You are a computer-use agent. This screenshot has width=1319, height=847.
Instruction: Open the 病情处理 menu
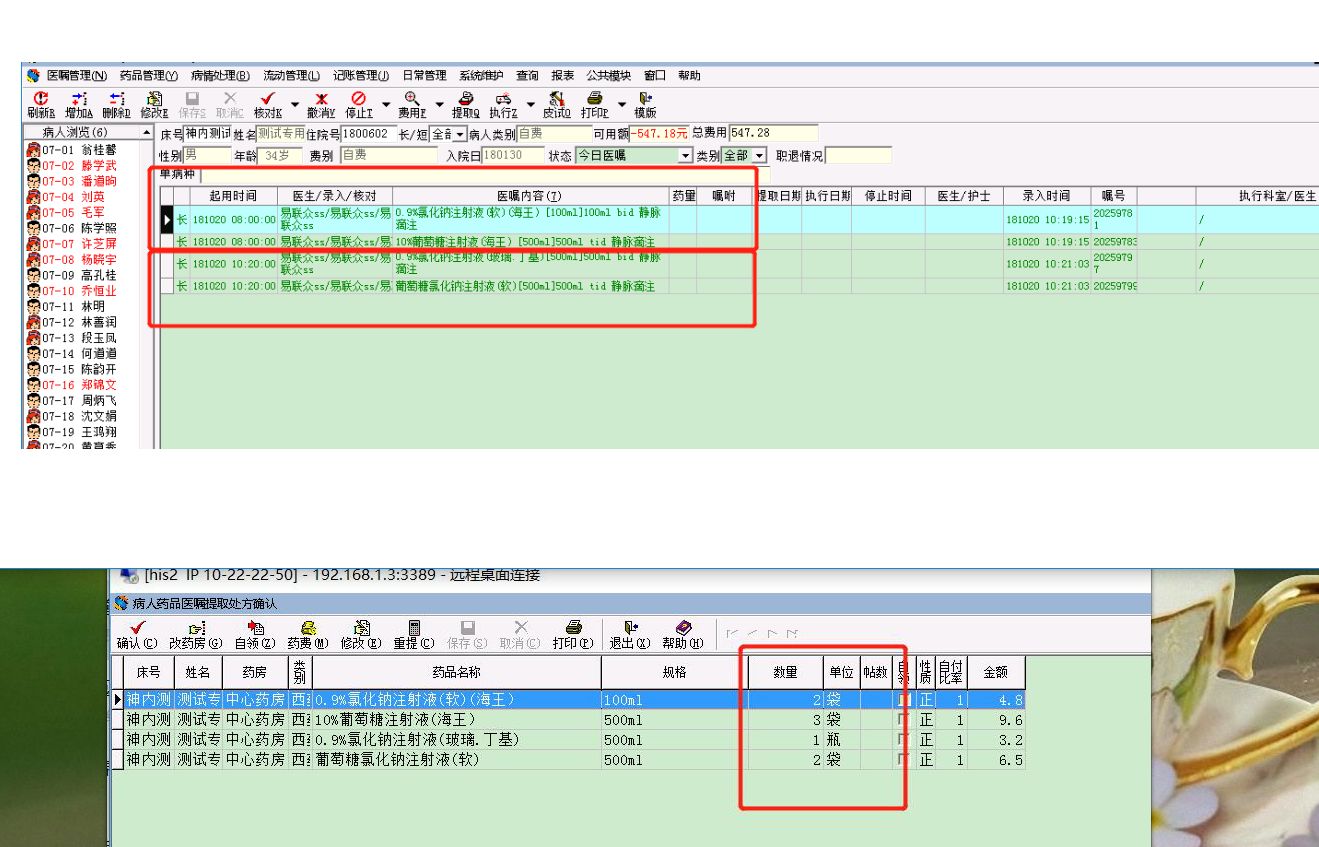pos(221,76)
